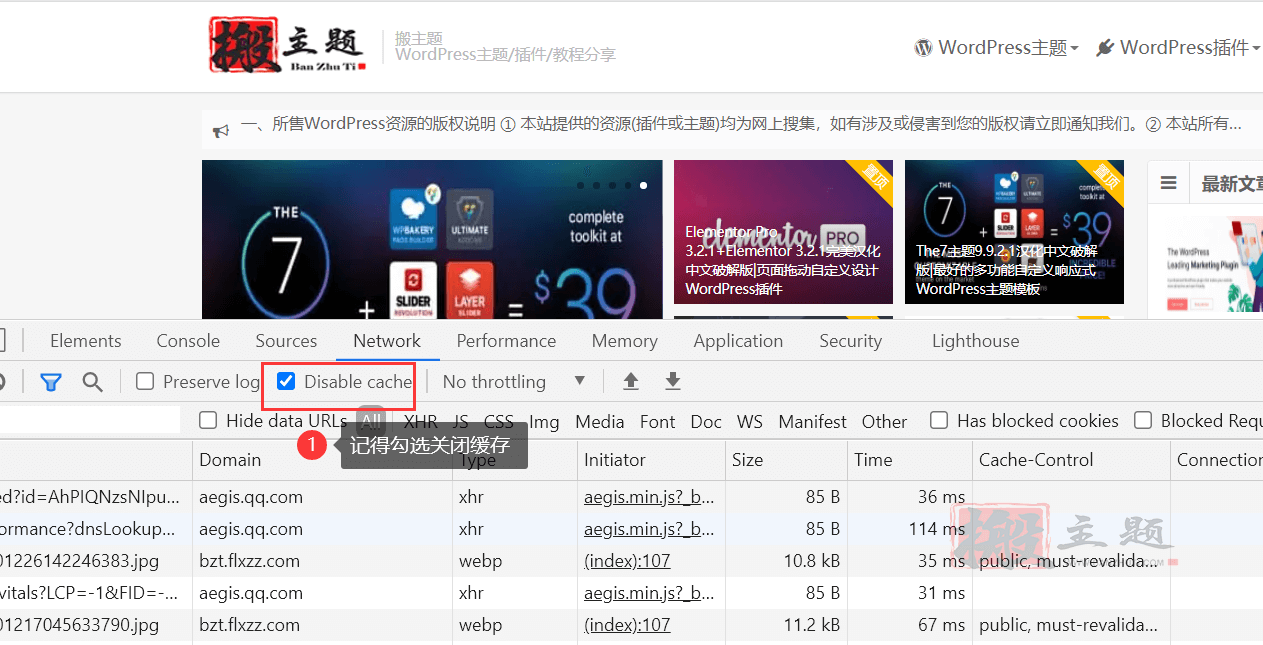Open the Sources tab
This screenshot has width=1263, height=645.
286,341
